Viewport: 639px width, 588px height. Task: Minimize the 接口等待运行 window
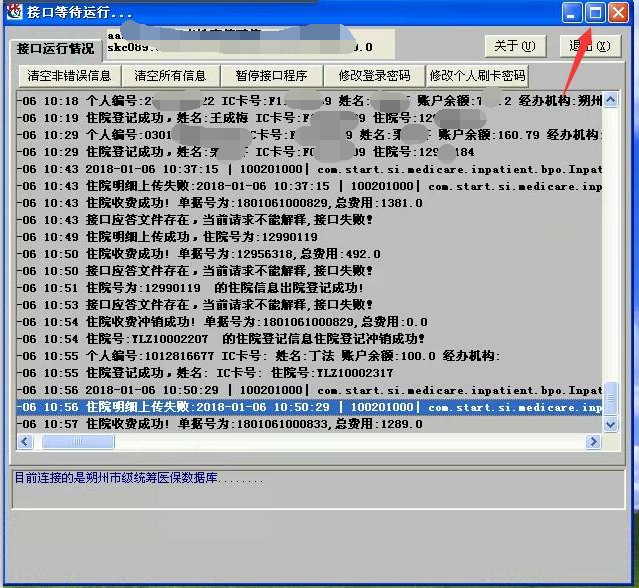click(572, 13)
